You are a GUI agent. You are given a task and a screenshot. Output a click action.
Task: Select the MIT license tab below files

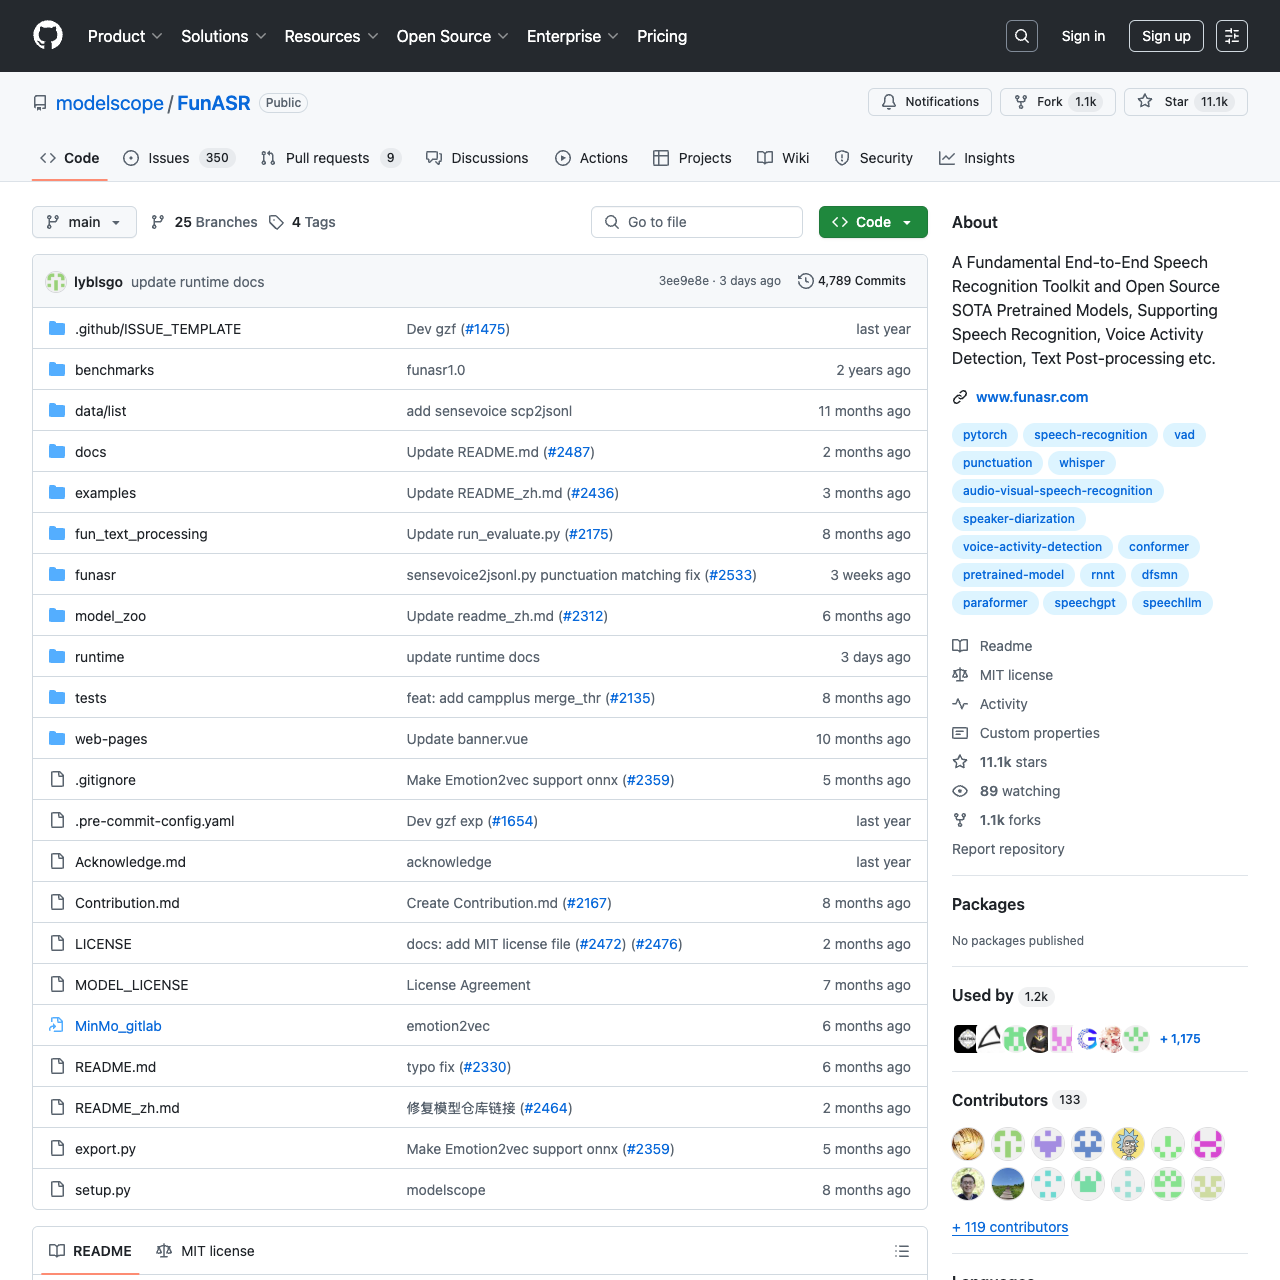pos(205,1251)
